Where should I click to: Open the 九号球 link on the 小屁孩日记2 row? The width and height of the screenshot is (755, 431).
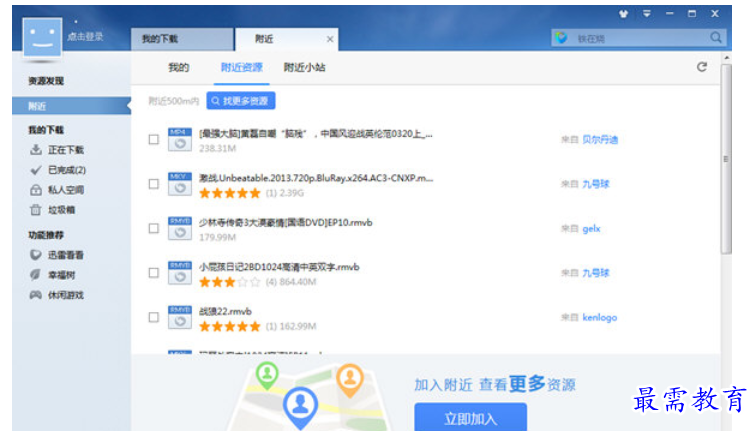pos(596,273)
